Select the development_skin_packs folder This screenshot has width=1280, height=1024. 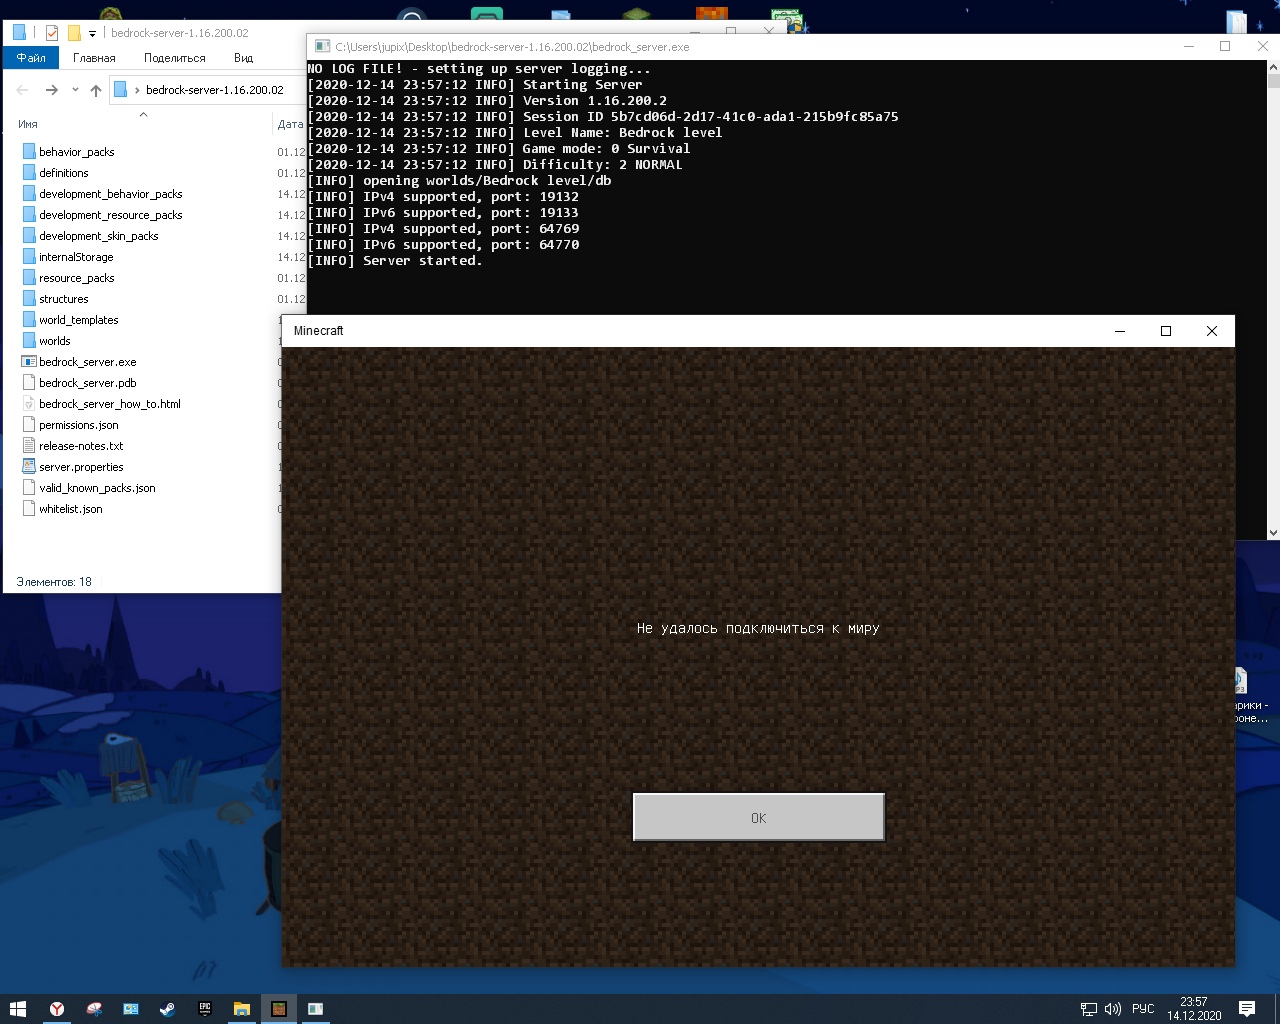99,236
